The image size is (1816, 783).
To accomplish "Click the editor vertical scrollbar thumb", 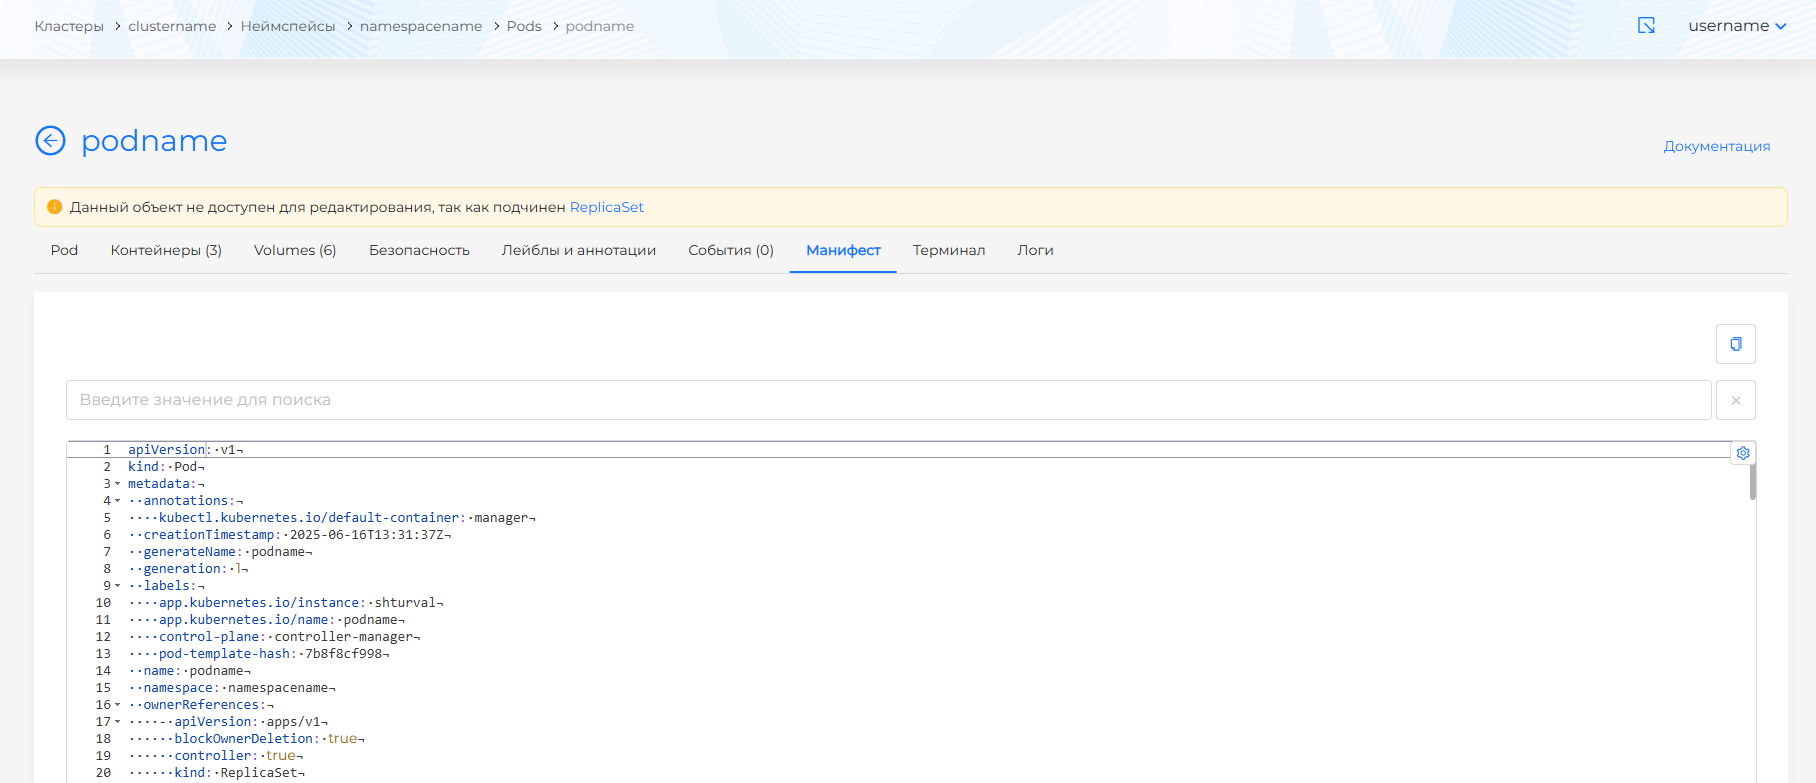I will tap(1752, 482).
